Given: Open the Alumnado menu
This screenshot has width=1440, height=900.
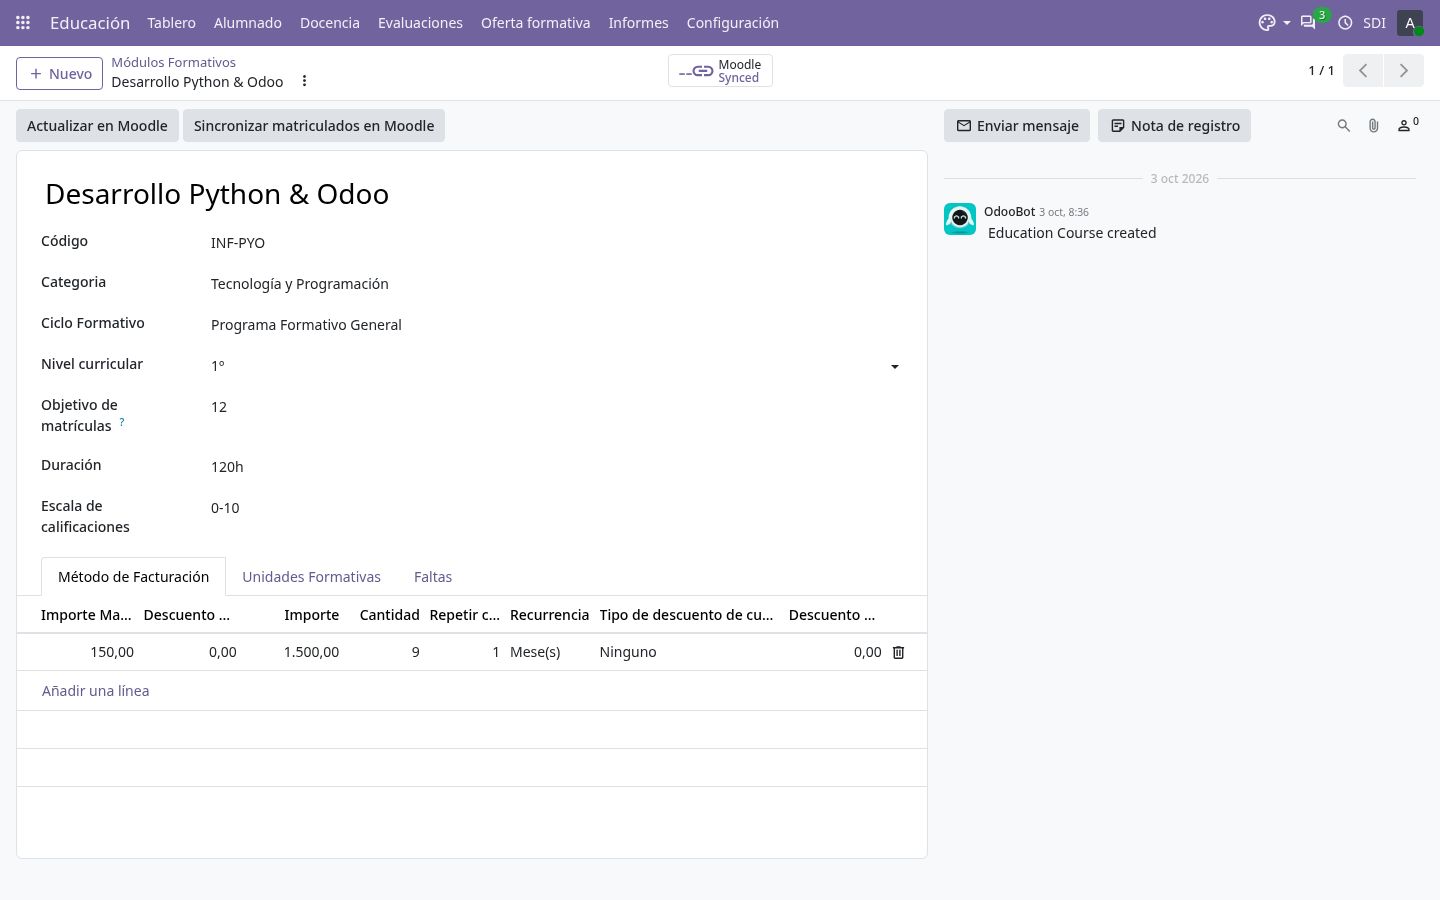Looking at the screenshot, I should pos(248,22).
